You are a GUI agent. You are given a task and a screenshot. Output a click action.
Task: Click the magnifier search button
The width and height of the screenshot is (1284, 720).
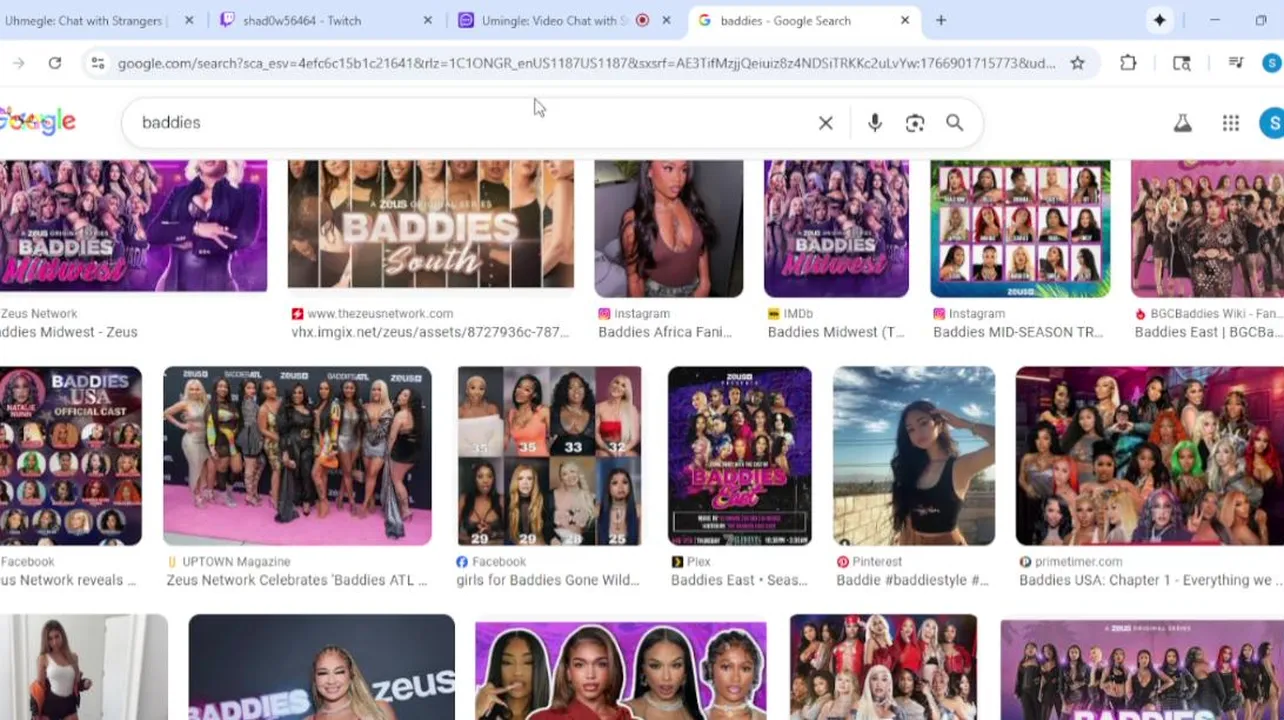955,123
